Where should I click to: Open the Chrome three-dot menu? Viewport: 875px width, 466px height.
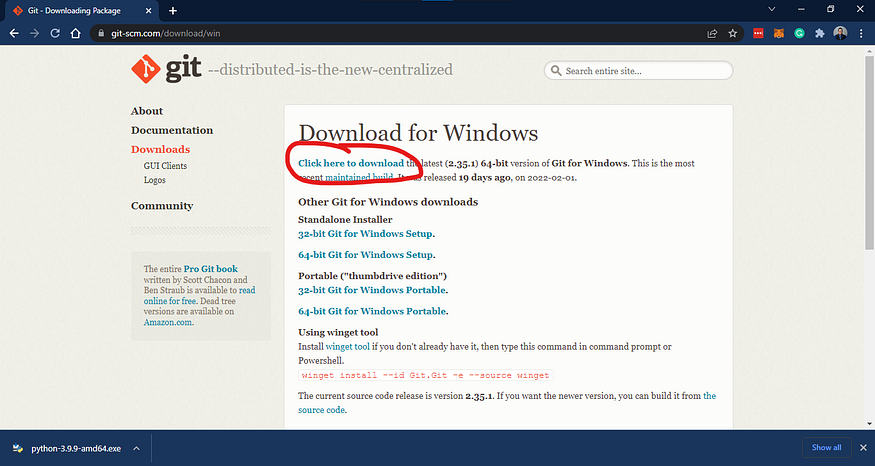[862, 33]
